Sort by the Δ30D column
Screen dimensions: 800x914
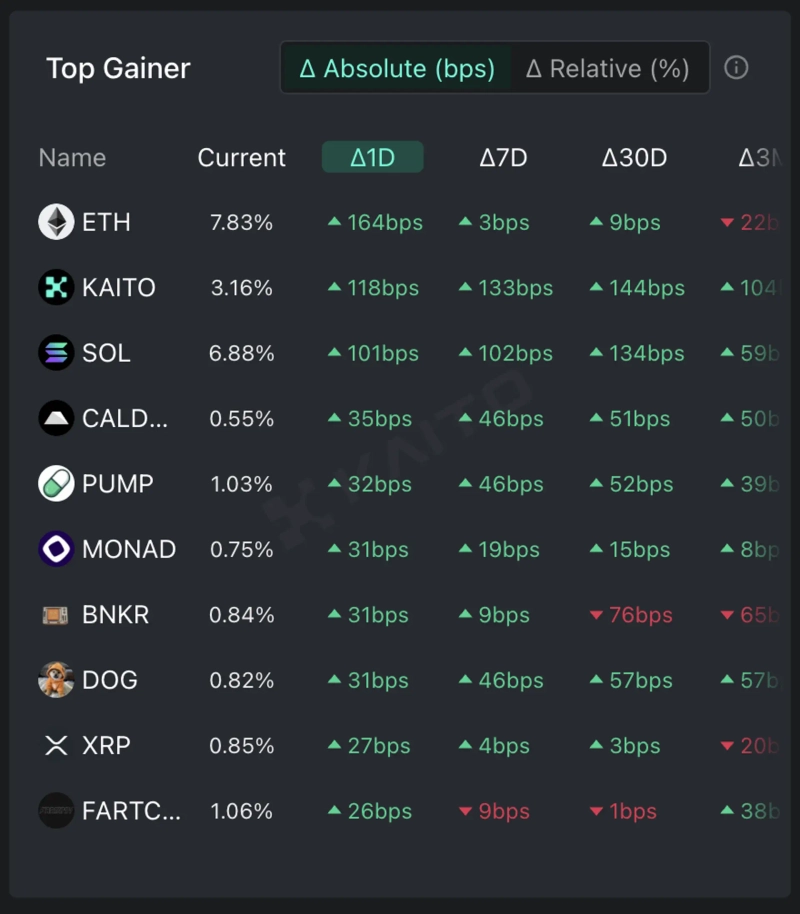634,158
